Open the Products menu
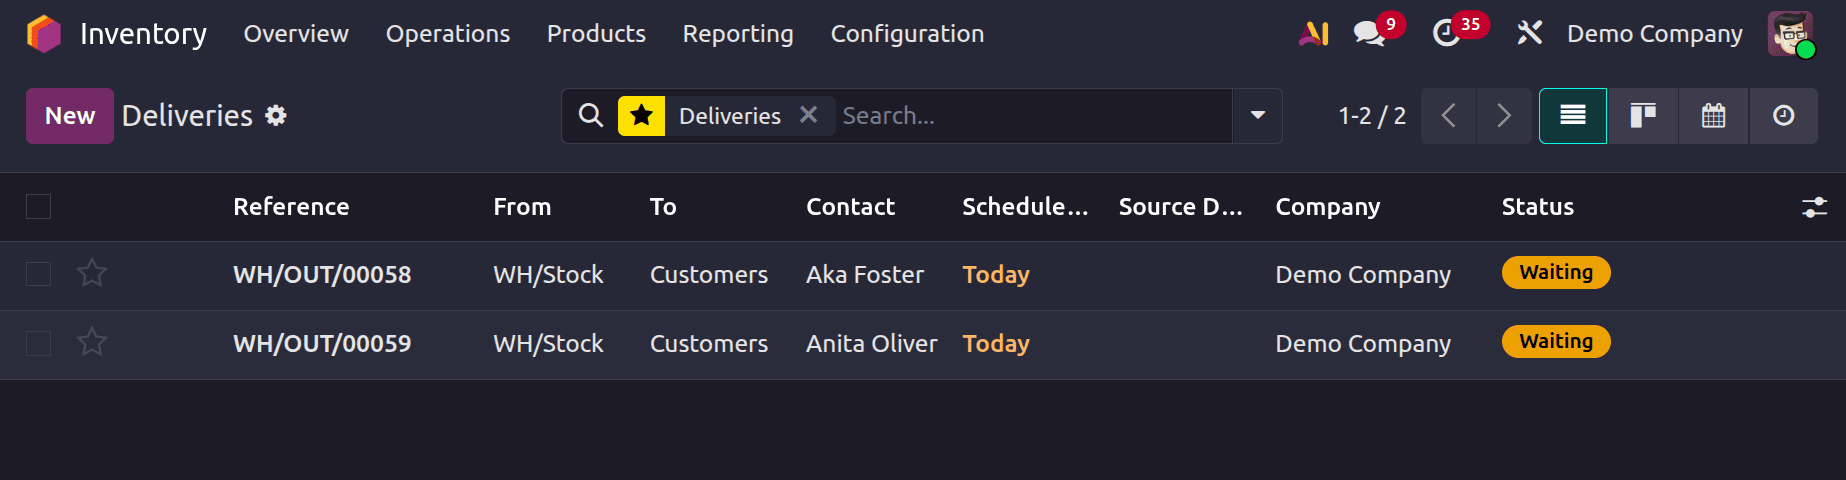The height and width of the screenshot is (480, 1846). pyautogui.click(x=596, y=34)
